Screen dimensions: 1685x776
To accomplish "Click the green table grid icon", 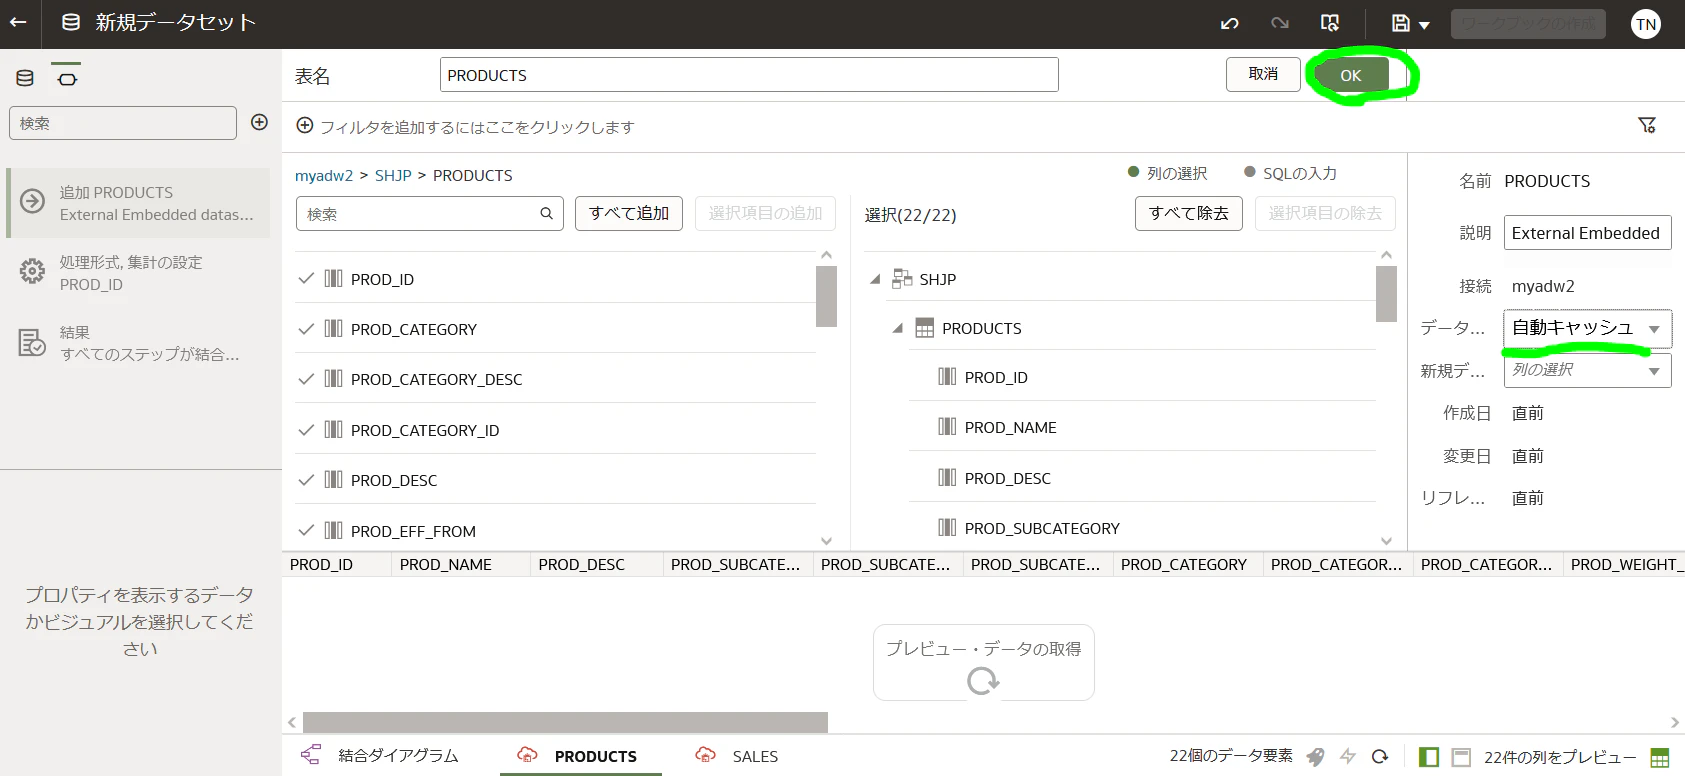I will click(x=1660, y=757).
